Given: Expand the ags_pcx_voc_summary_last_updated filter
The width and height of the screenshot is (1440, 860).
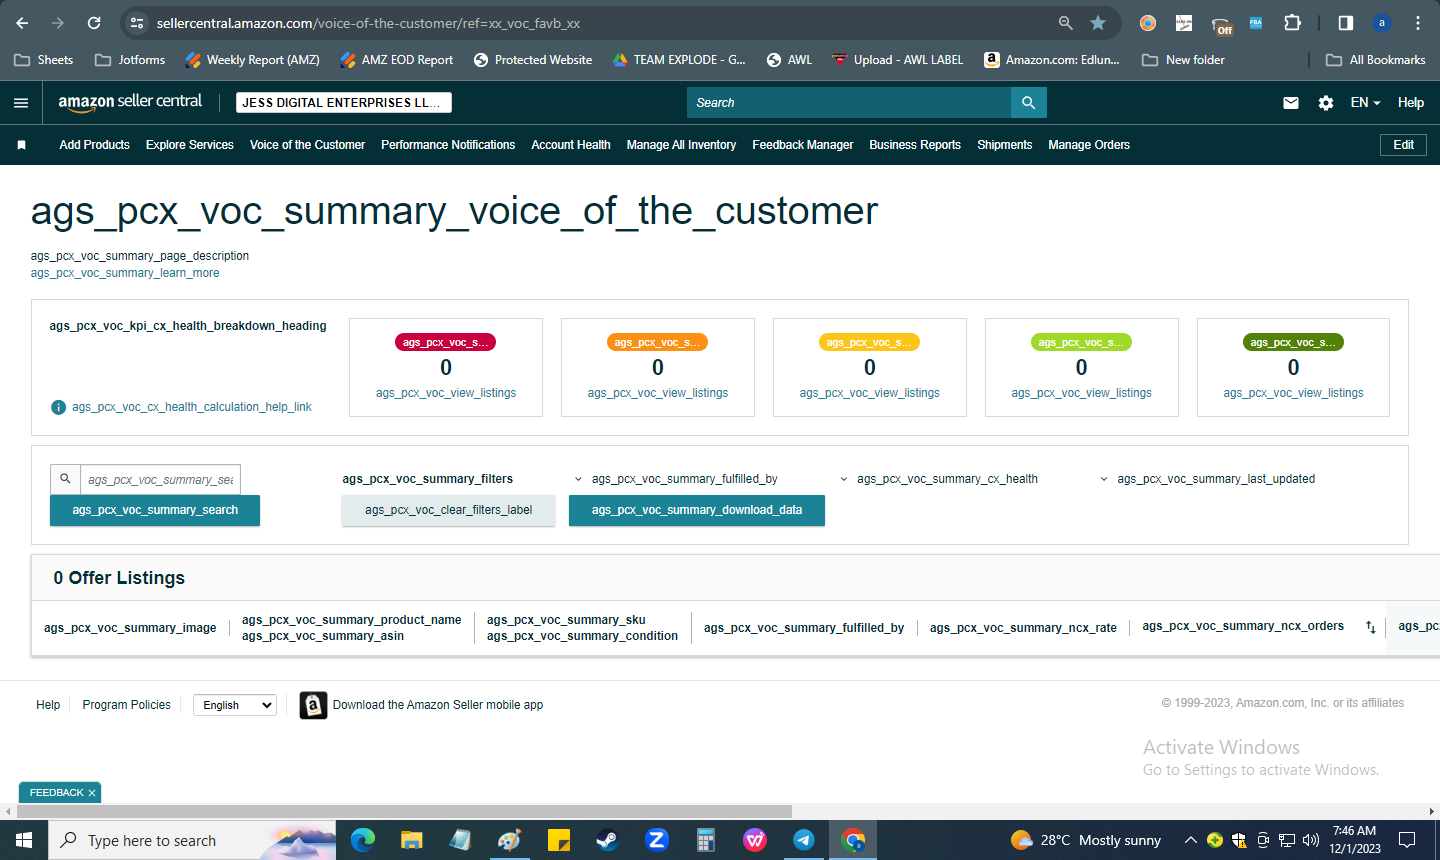Looking at the screenshot, I should (x=1207, y=479).
